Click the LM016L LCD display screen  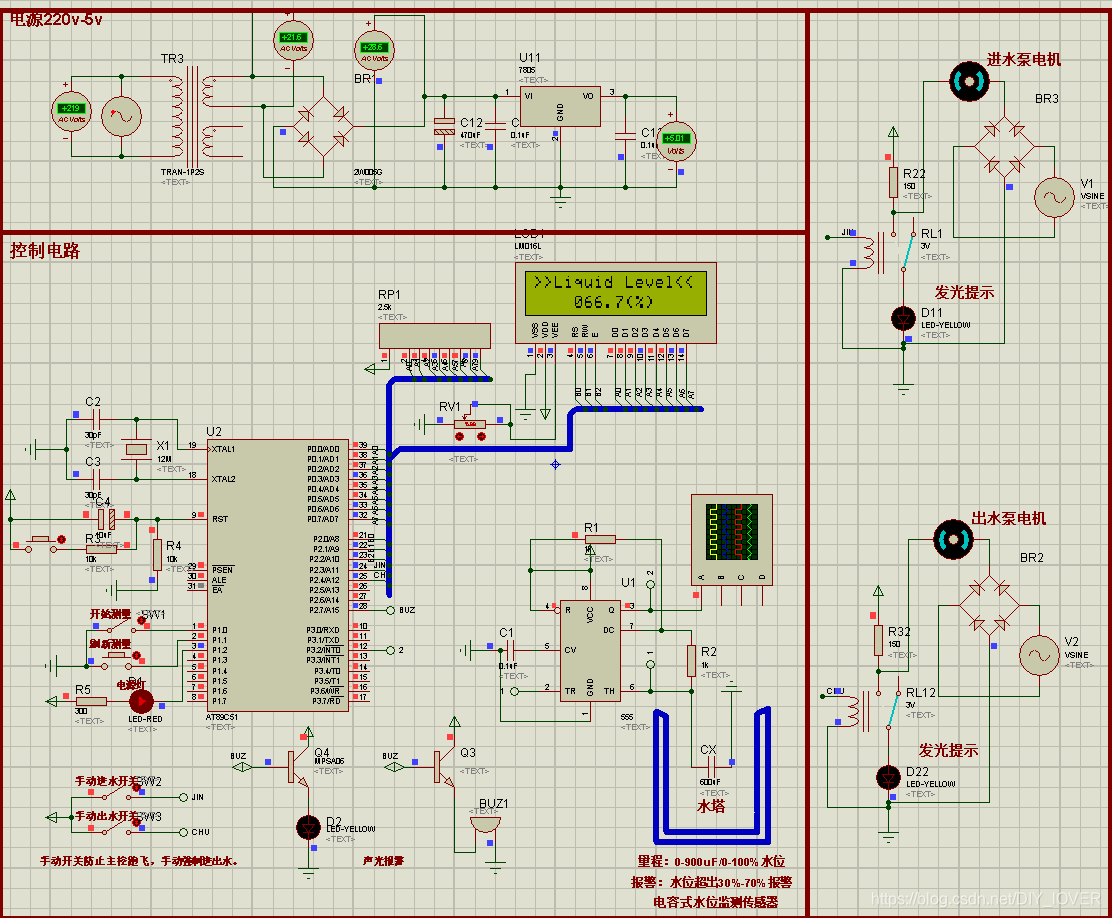pos(616,292)
